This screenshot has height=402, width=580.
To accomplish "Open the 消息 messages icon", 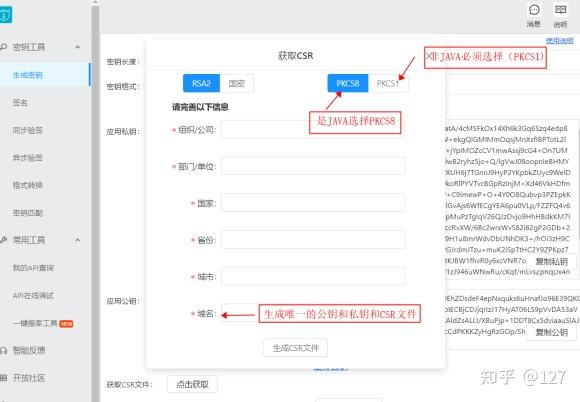I will (534, 10).
